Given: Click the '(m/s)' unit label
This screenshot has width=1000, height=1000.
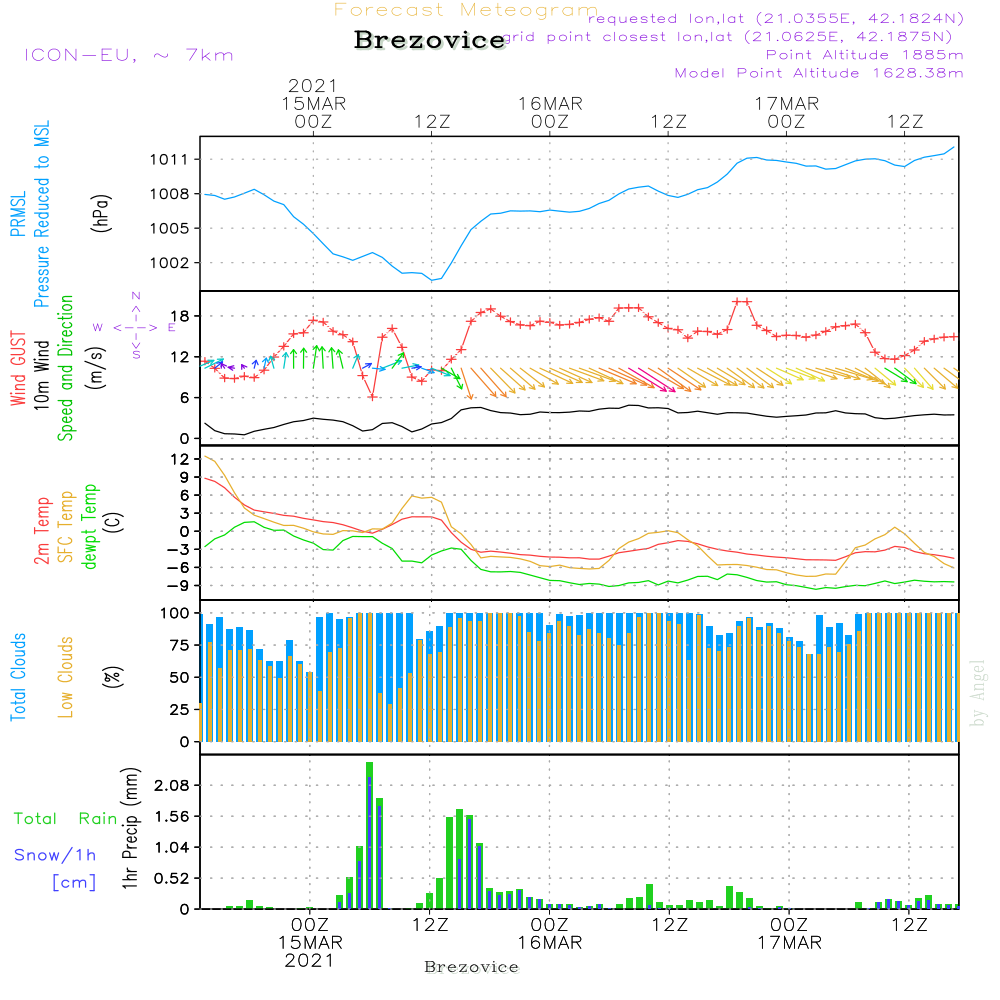Looking at the screenshot, I should (96, 368).
